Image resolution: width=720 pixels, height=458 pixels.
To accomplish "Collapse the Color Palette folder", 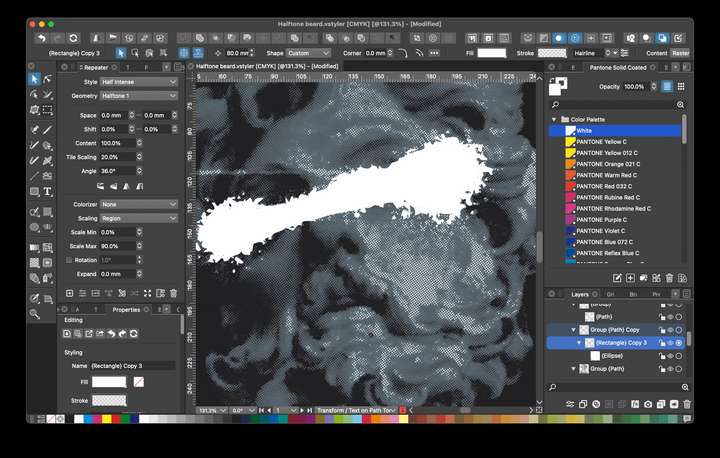I will point(554,119).
